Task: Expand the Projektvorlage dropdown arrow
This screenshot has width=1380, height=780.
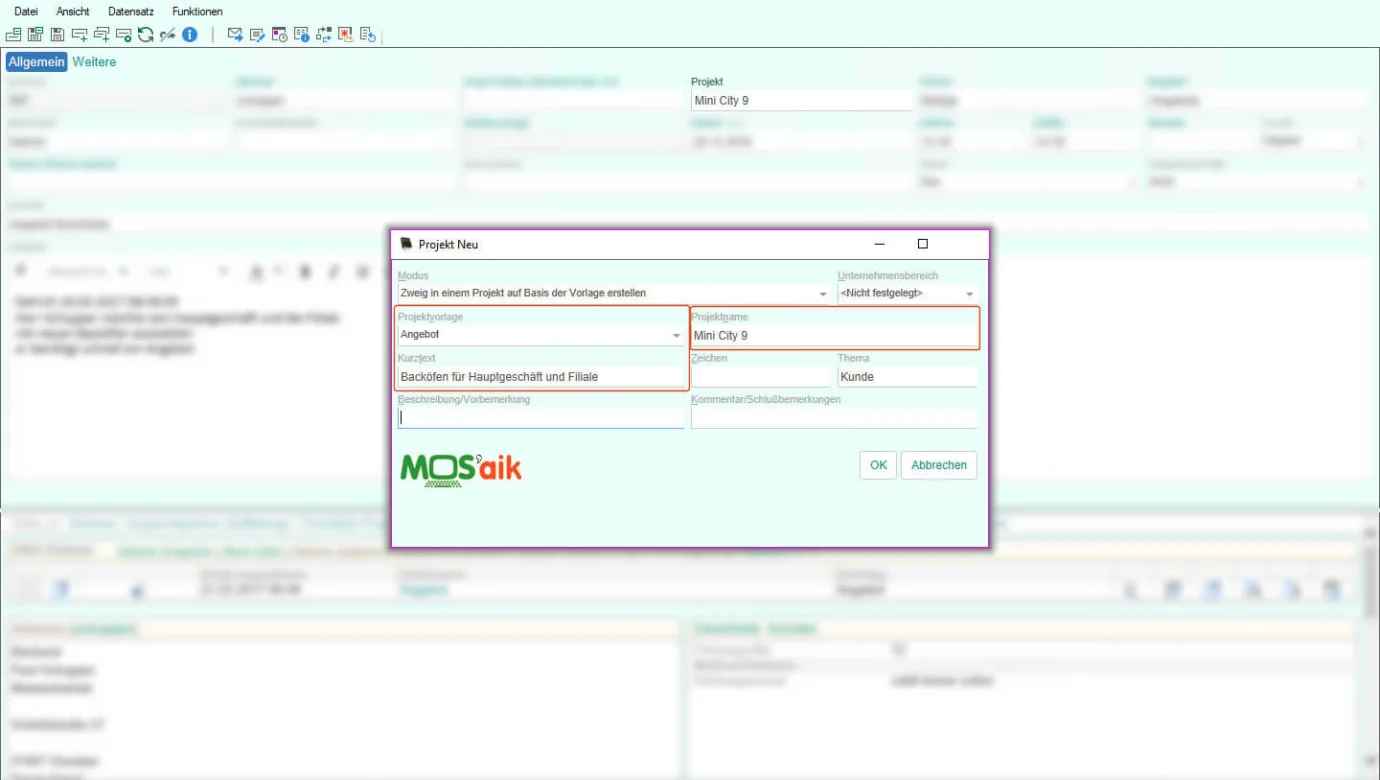Action: pyautogui.click(x=677, y=336)
